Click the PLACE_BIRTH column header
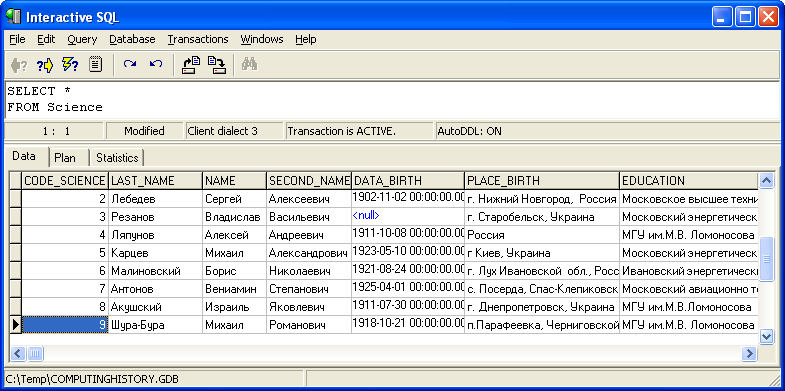Screen dimensions: 785x391 pos(542,180)
